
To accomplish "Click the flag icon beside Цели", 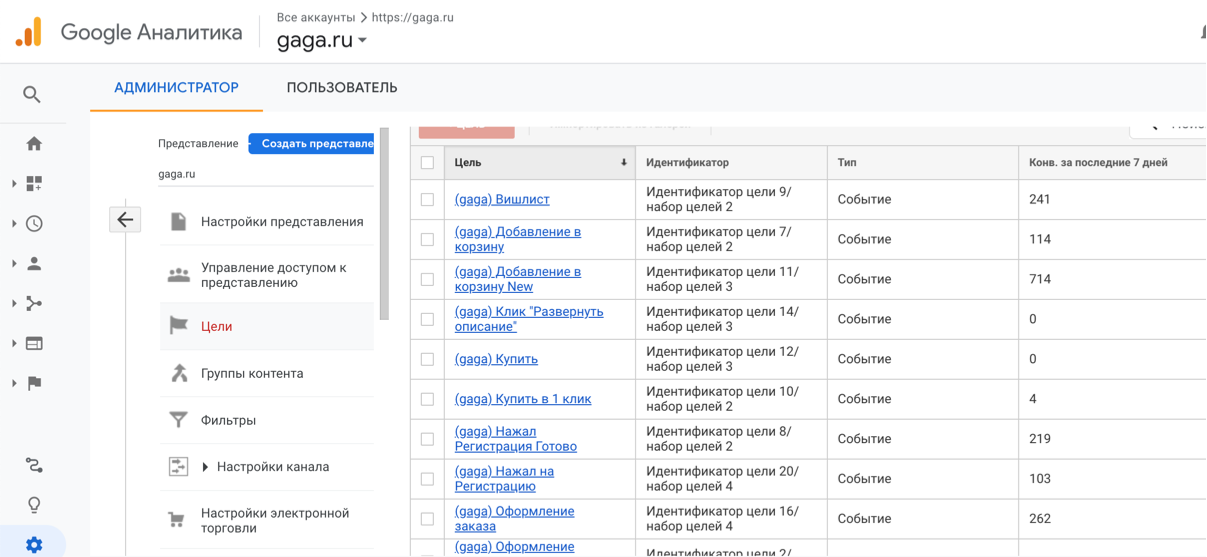I will click(178, 326).
